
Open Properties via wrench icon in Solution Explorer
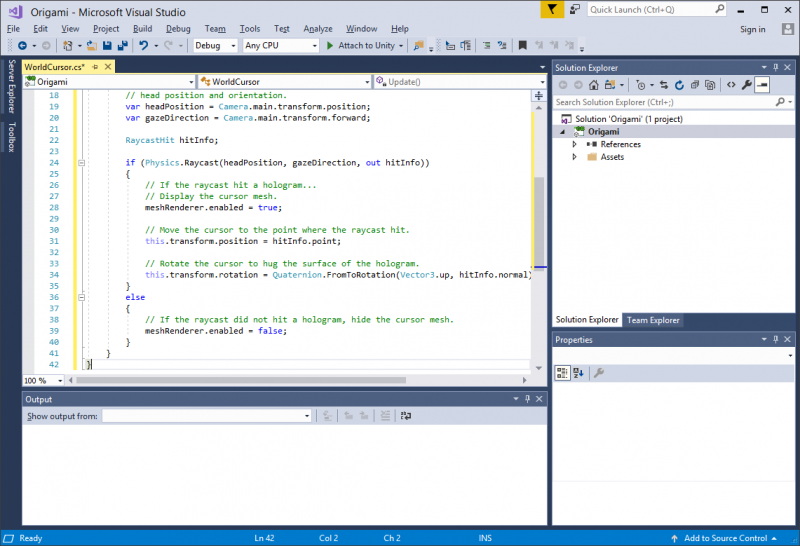click(746, 85)
